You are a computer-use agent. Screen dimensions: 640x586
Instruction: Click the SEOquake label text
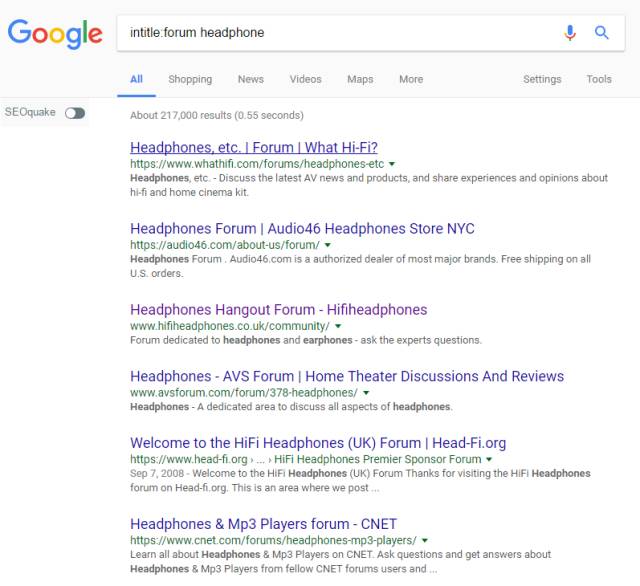coord(30,112)
